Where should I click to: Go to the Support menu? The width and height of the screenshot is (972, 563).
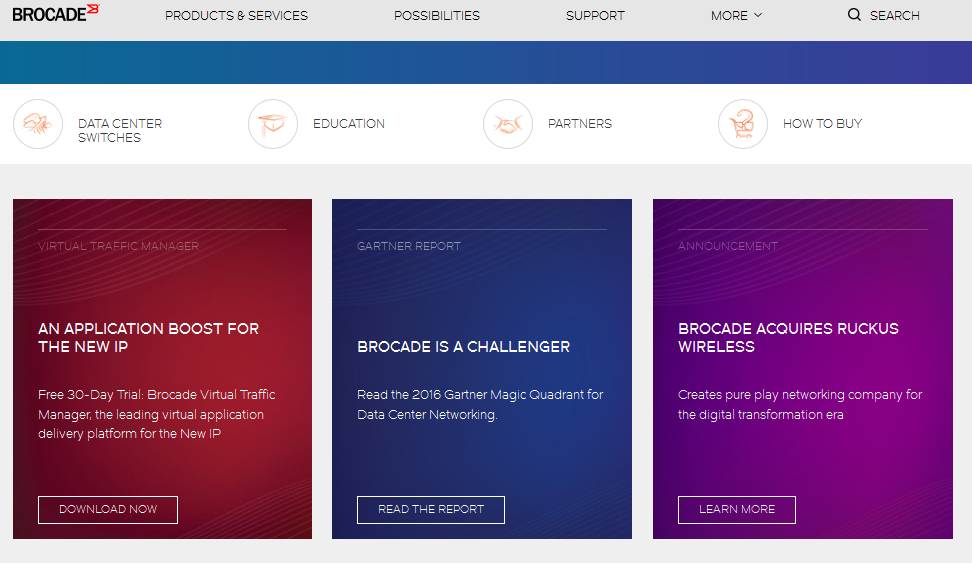pos(595,16)
